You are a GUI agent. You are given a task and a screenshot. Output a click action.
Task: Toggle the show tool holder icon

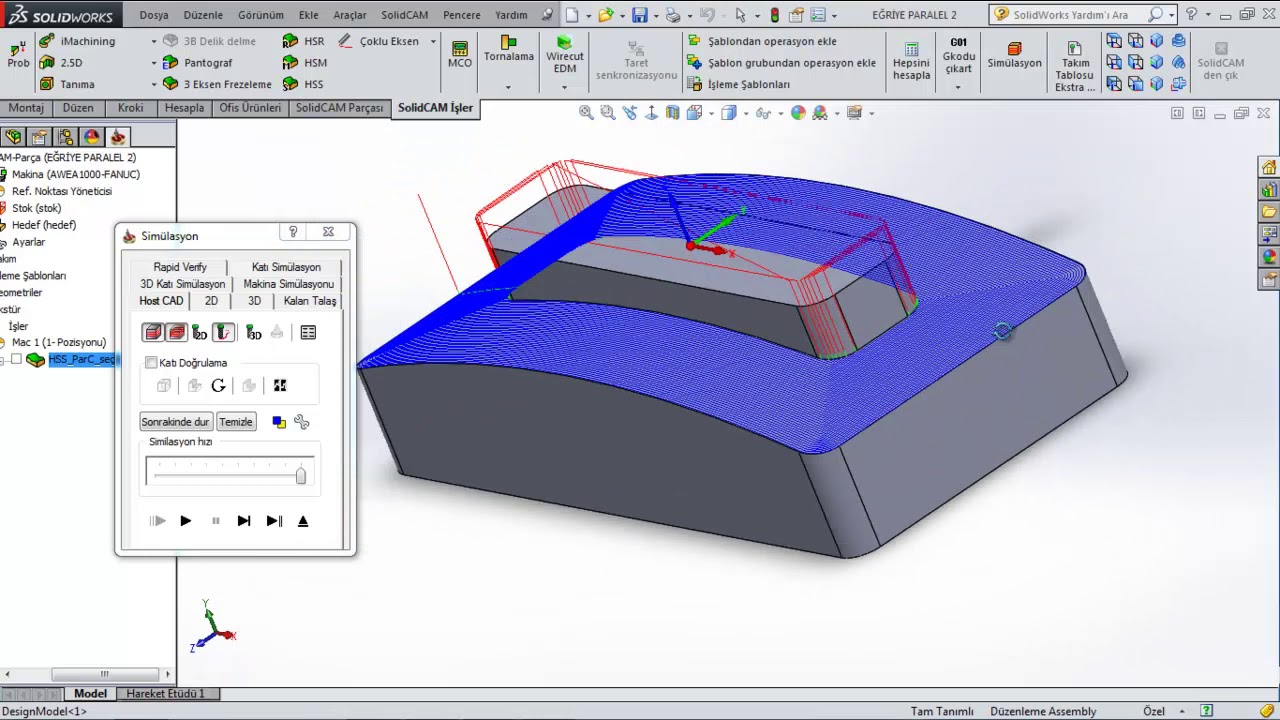[x=223, y=332]
